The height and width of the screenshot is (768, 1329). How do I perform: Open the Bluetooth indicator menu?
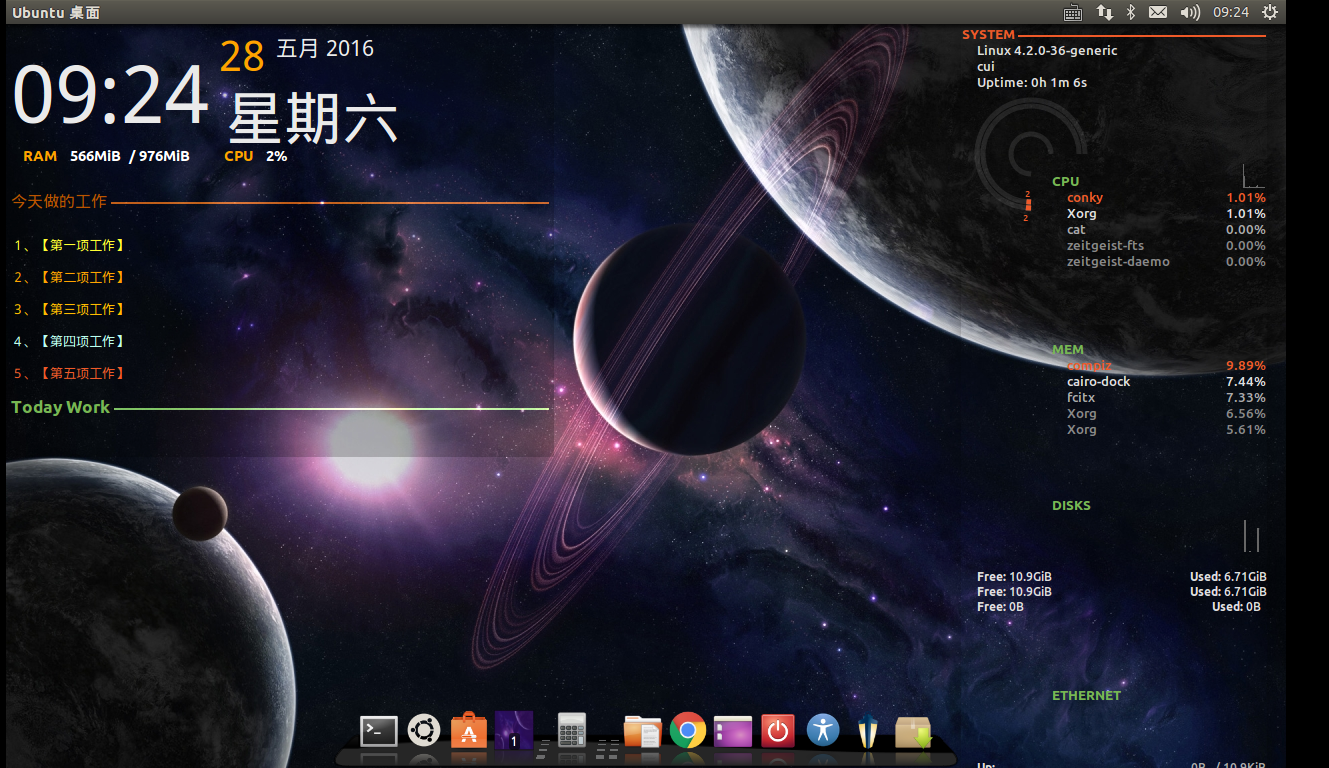point(1132,12)
